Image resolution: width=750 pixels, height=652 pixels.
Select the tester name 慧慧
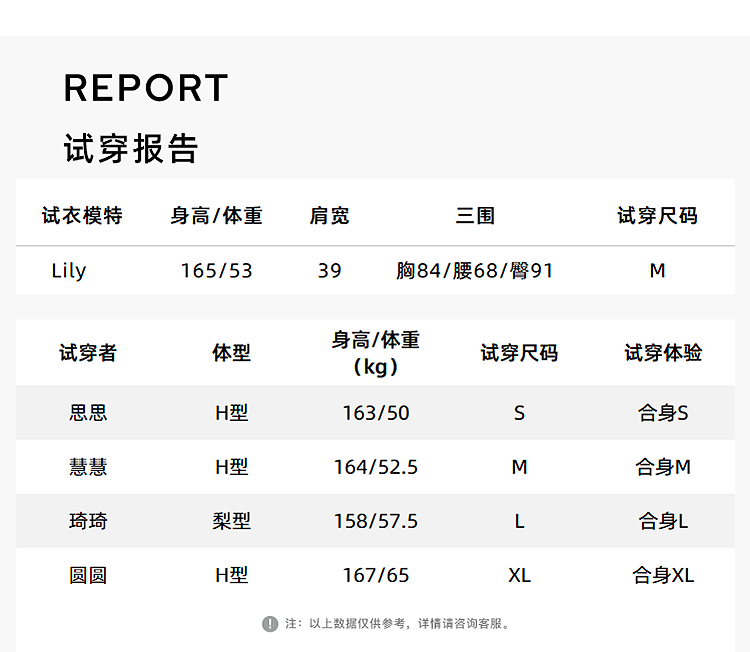88,467
